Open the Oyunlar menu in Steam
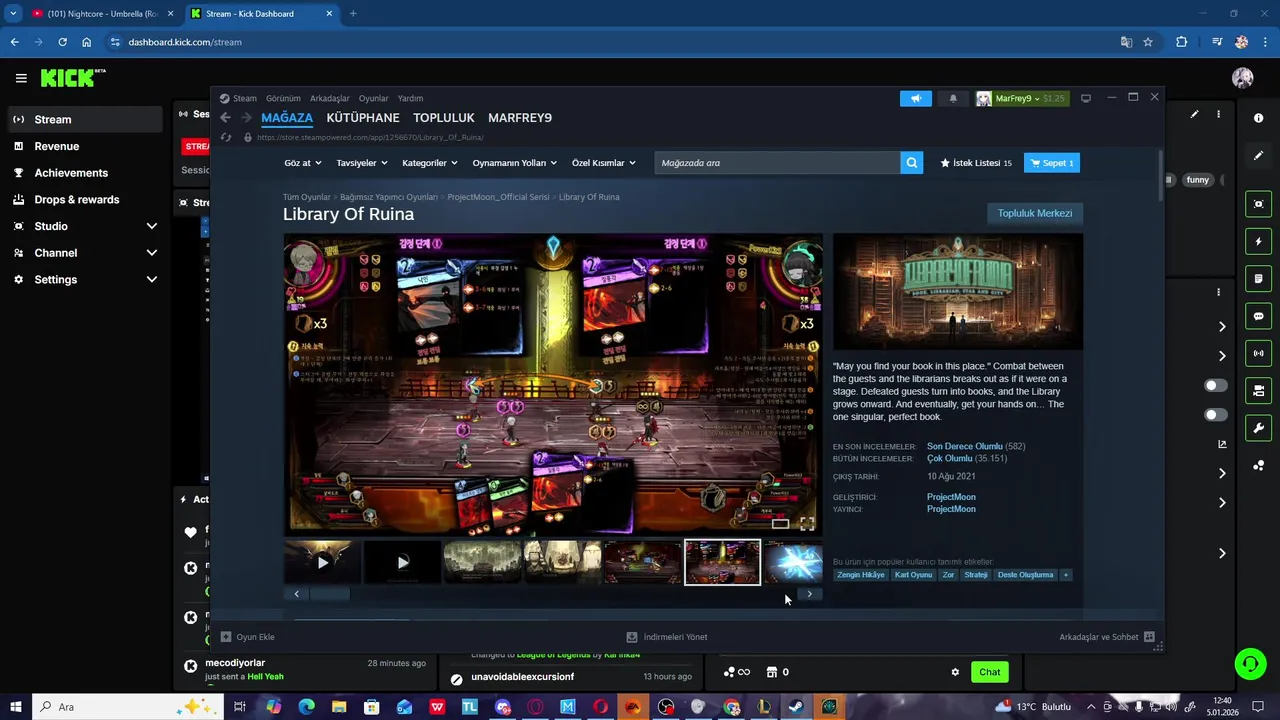Screen dimensions: 1280x720 [374, 98]
